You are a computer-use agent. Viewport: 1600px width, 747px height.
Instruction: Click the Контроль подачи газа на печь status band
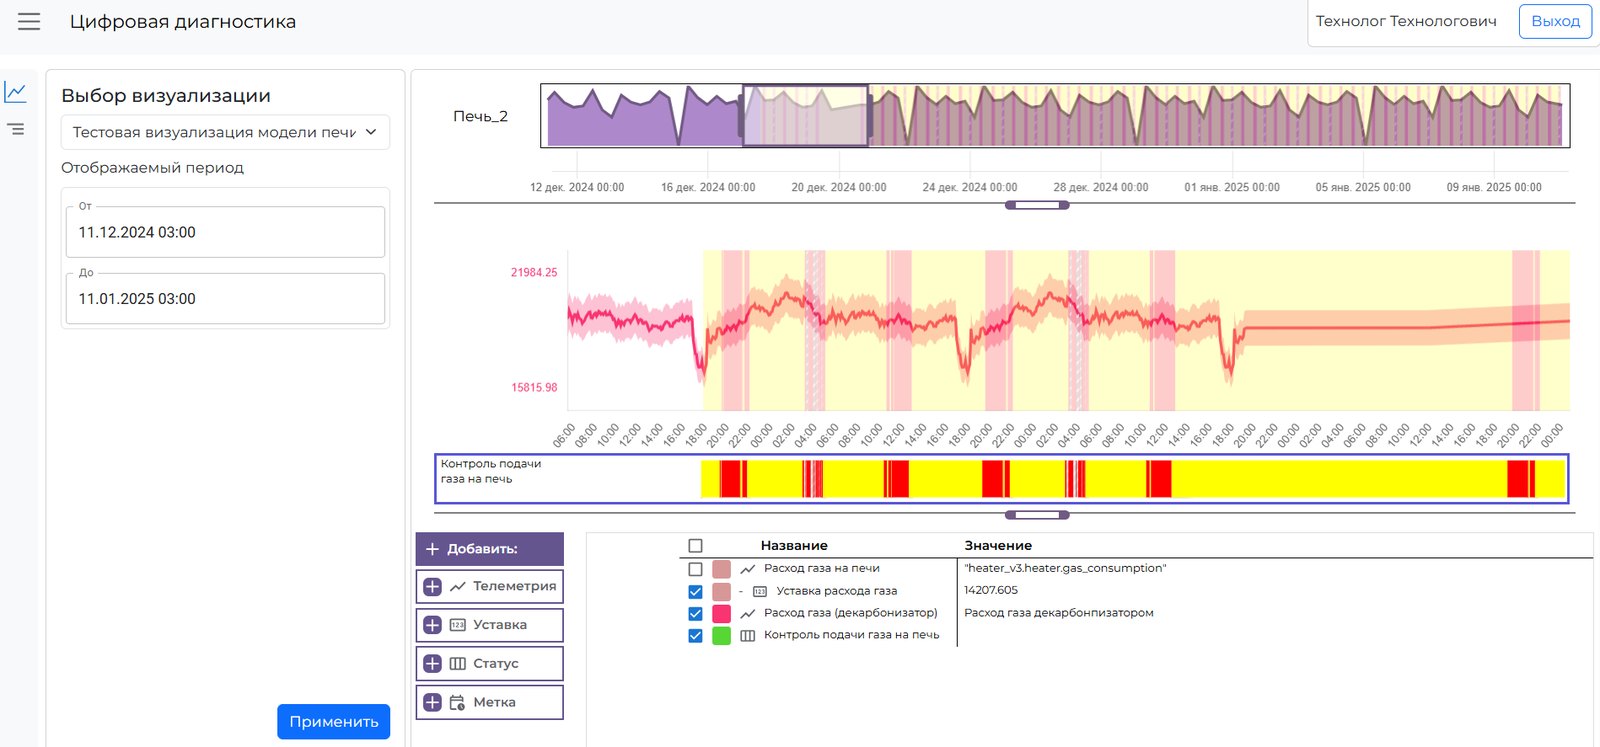point(1002,479)
